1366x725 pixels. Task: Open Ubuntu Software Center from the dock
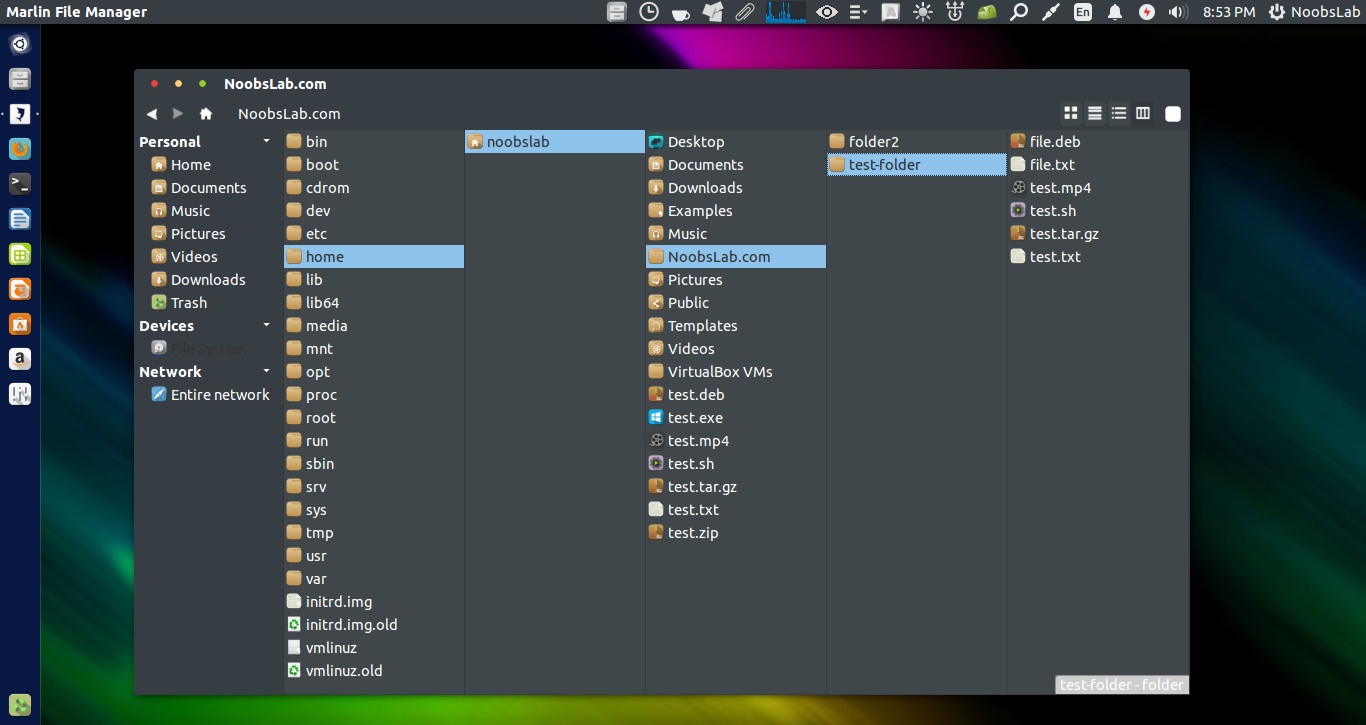(x=20, y=324)
